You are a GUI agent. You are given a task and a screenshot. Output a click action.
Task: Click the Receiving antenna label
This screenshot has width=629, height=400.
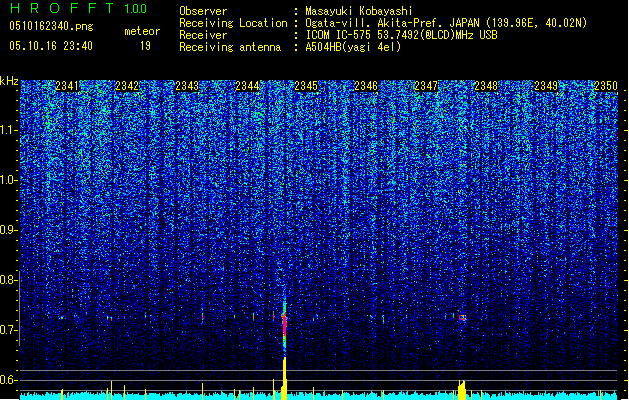coord(230,47)
